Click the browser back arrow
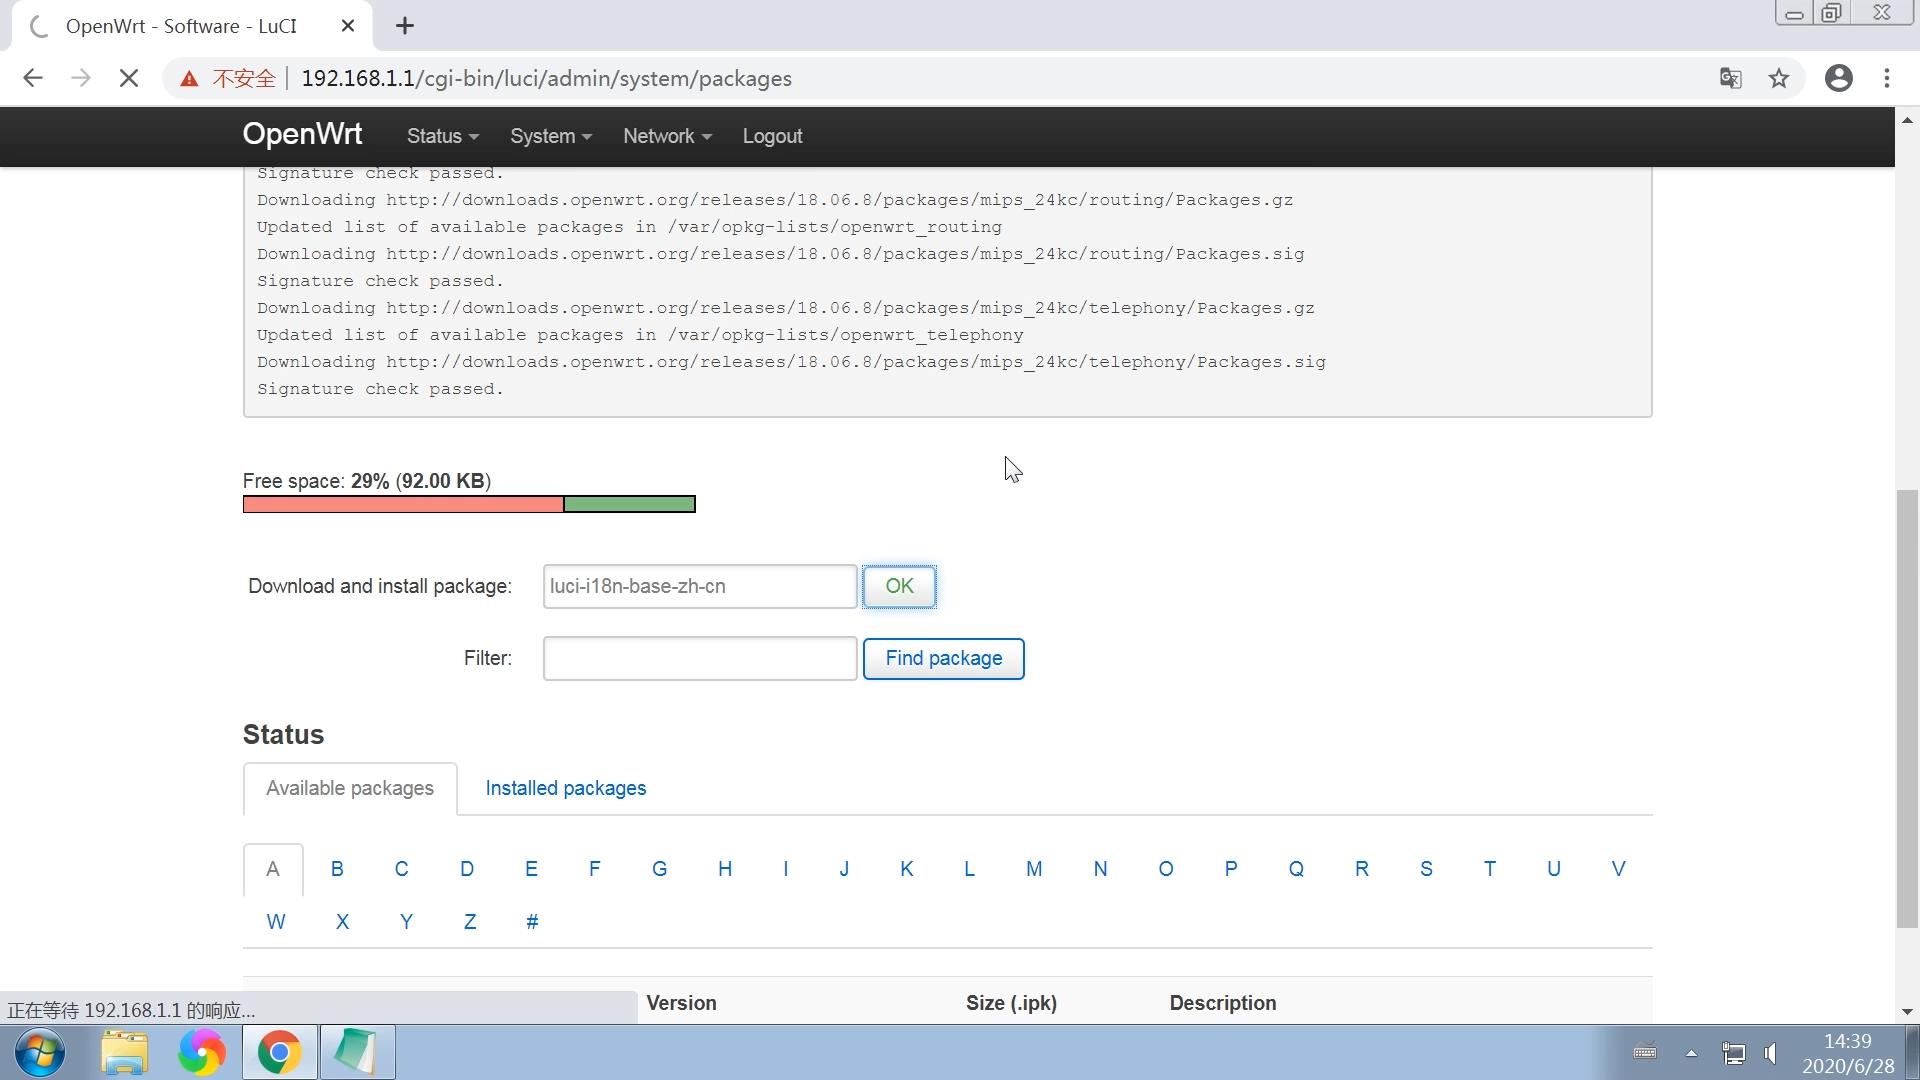The height and width of the screenshot is (1080, 1920). click(33, 78)
